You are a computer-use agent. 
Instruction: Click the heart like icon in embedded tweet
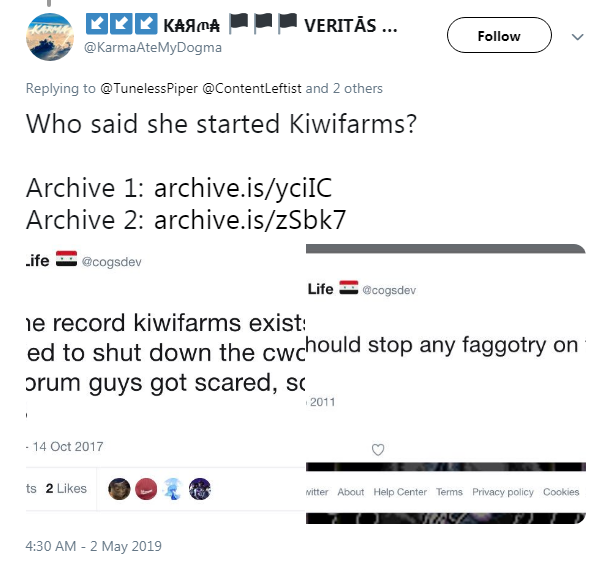point(378,450)
